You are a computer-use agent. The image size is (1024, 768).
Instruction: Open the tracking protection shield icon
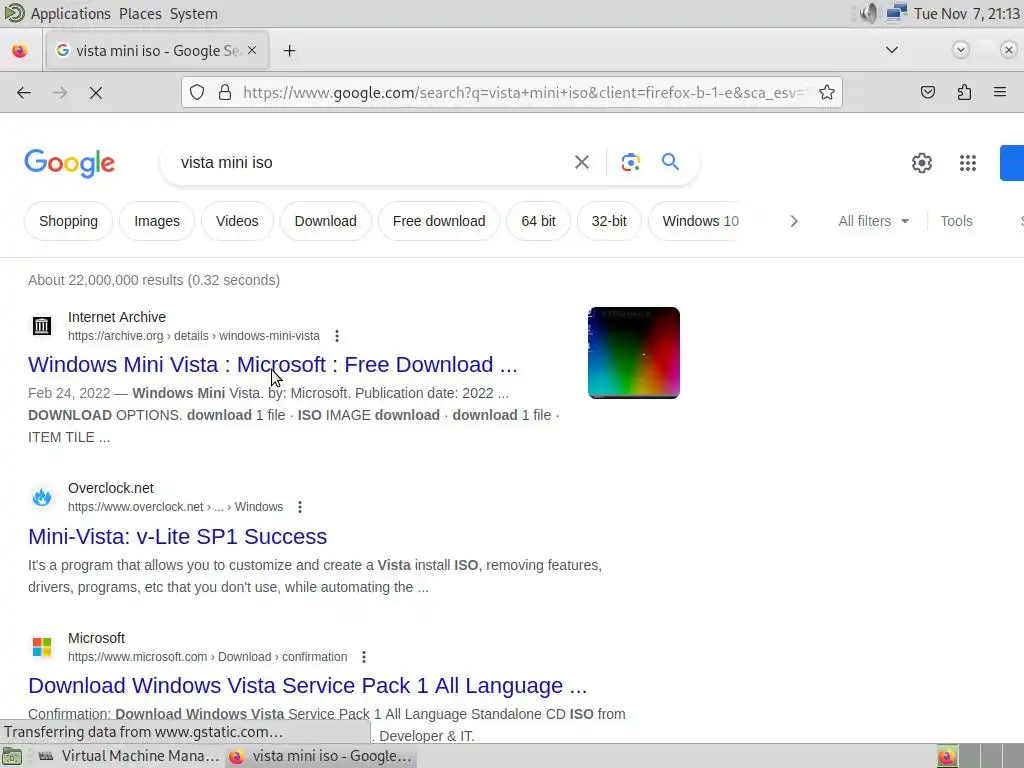click(197, 93)
